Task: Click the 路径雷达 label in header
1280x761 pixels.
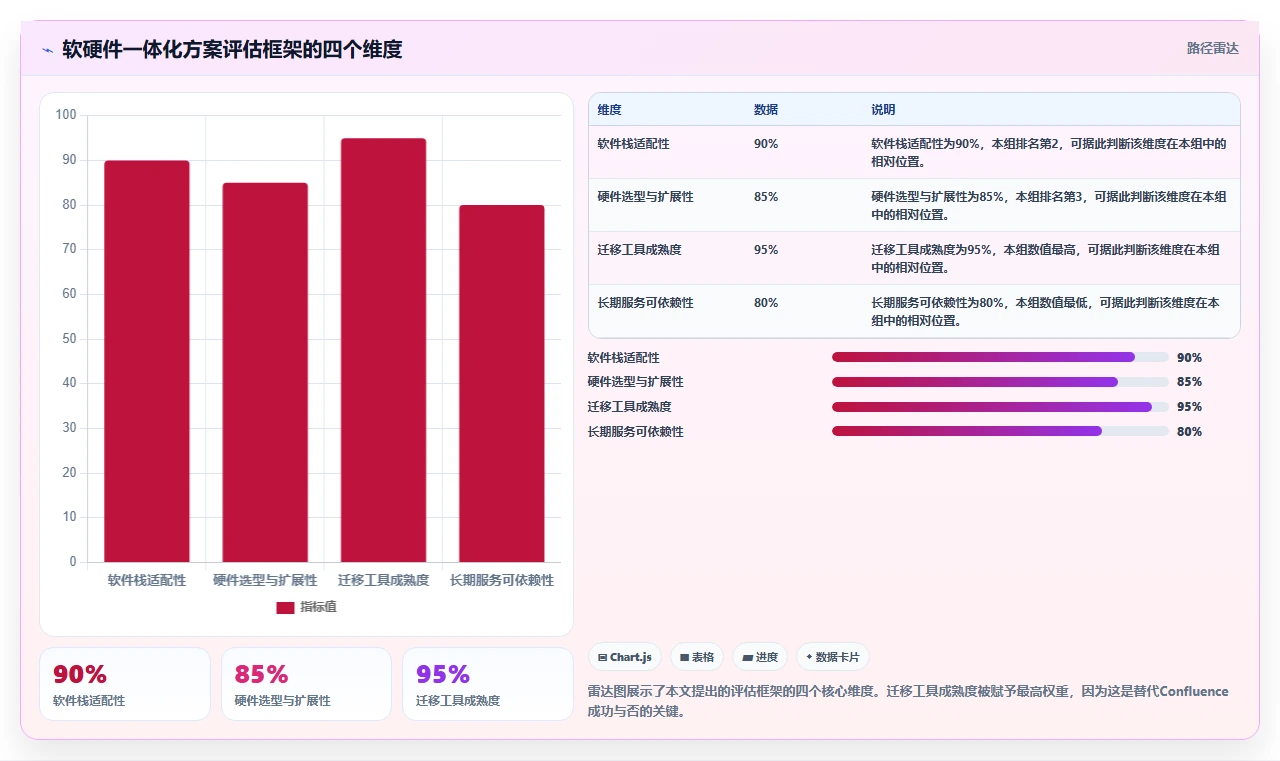Action: pos(1212,48)
